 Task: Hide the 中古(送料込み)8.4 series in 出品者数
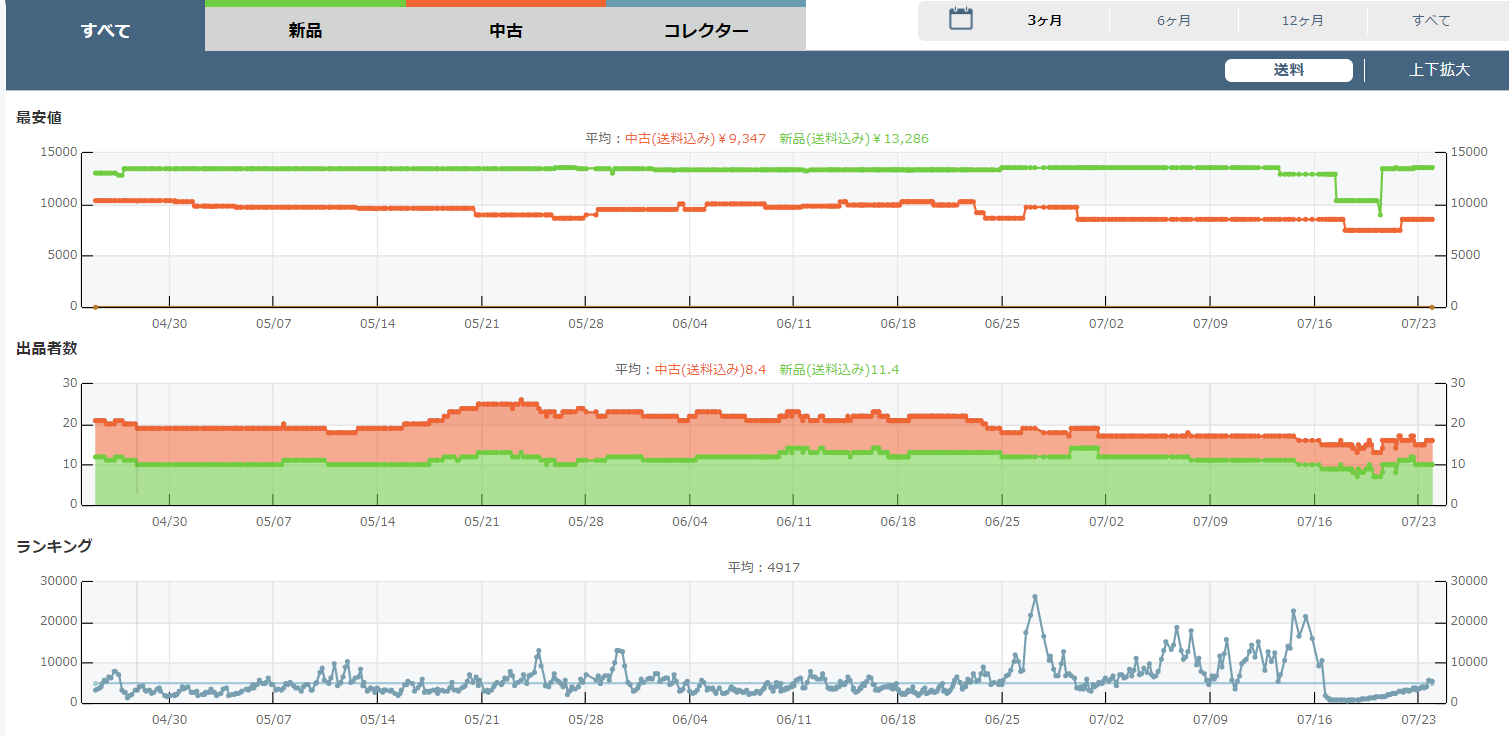[710, 370]
